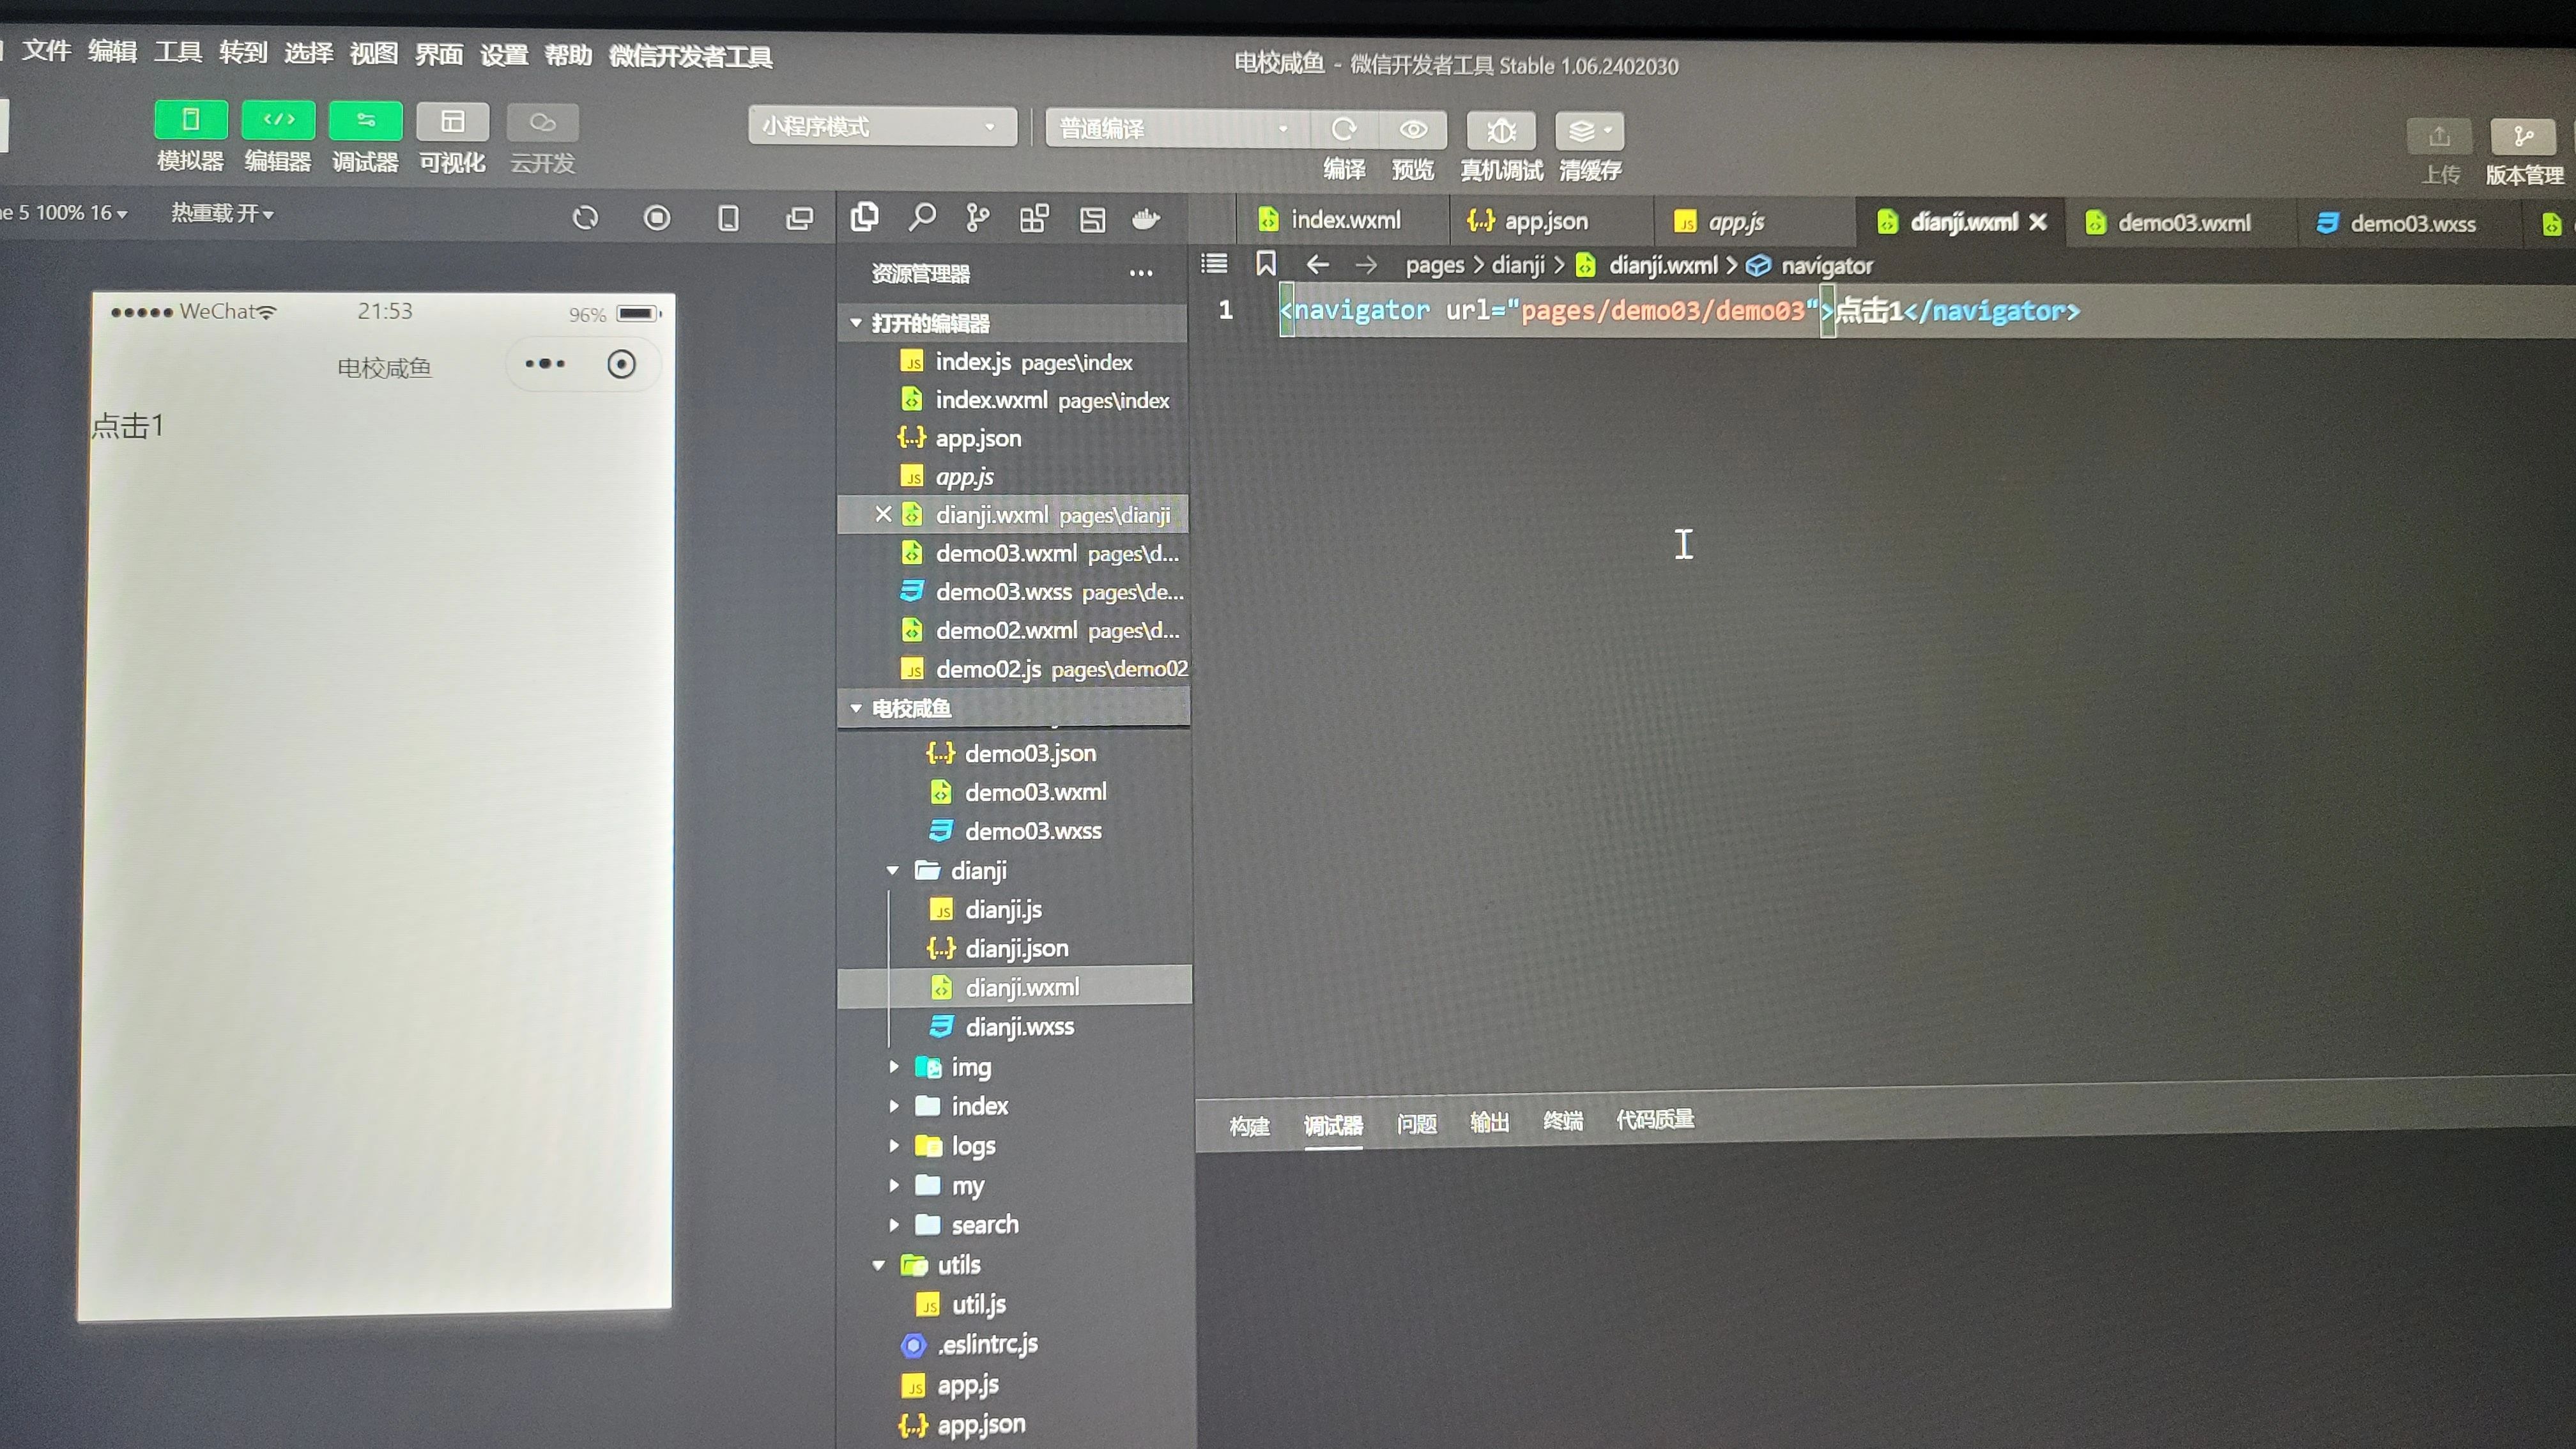Click the editor outline list icon
Viewport: 2576px width, 1449px height.
[1214, 263]
